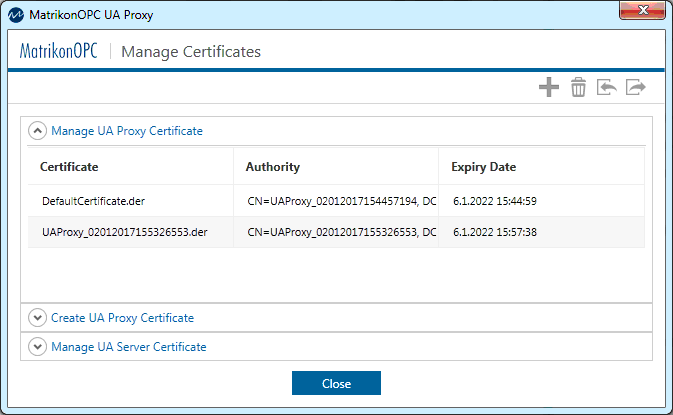Screen dimensions: 673x415
Task: Click the plus icon to add certificate
Action: point(548,88)
